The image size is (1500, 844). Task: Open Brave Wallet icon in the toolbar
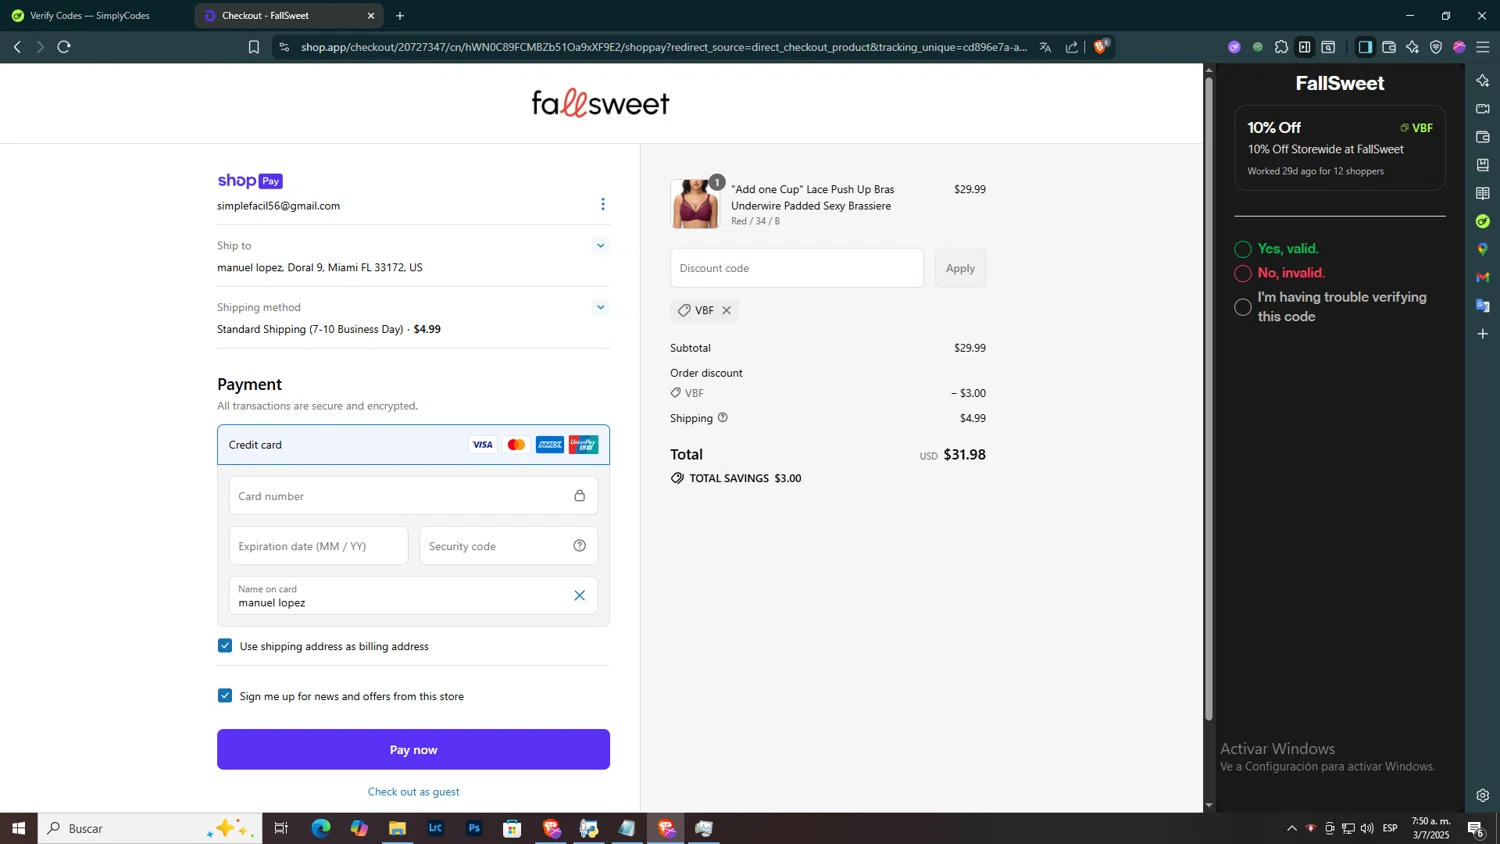point(1389,47)
